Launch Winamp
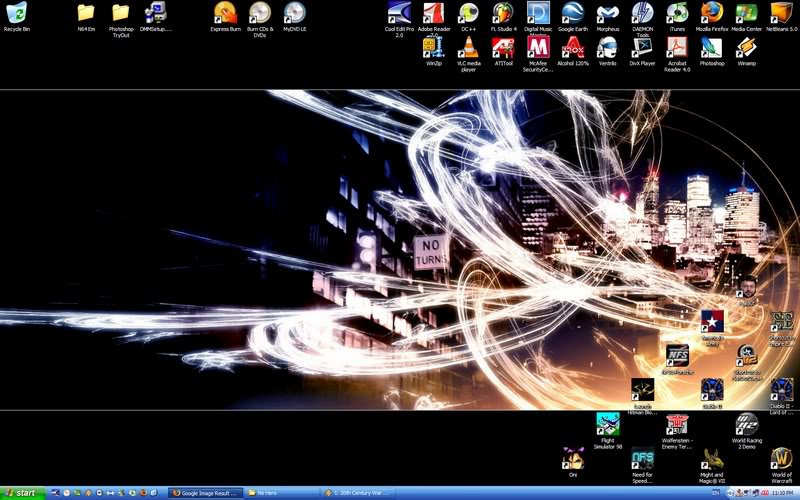Screen dimensions: 800x500 coord(746,51)
